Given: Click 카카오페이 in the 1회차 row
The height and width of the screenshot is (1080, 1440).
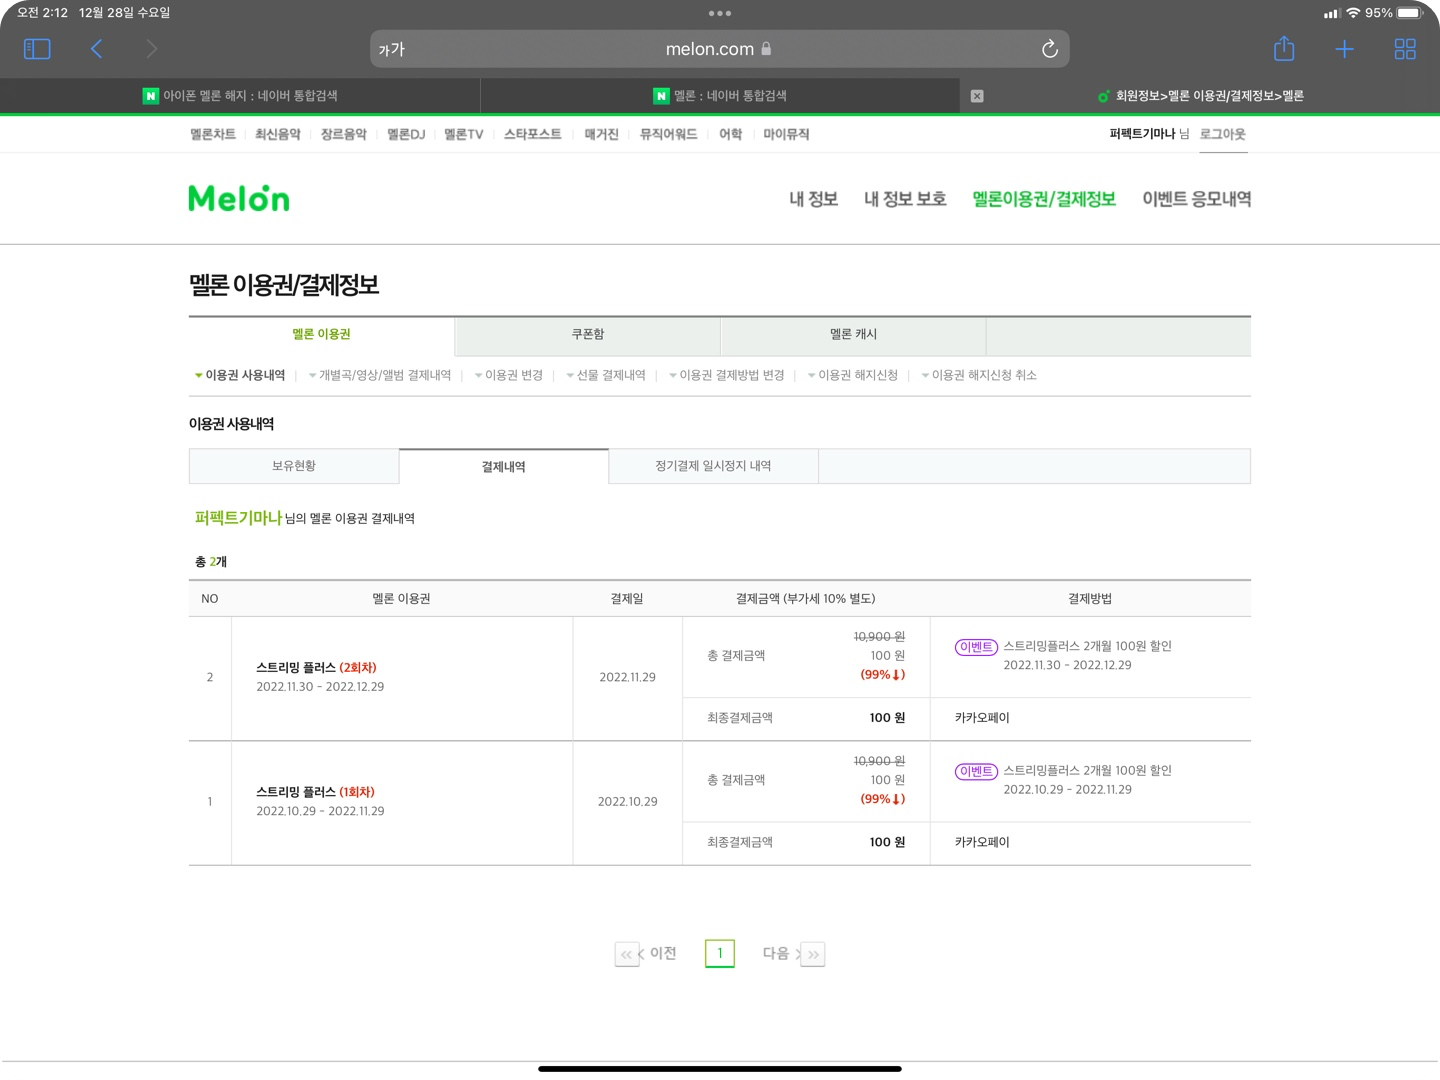Looking at the screenshot, I should [982, 842].
